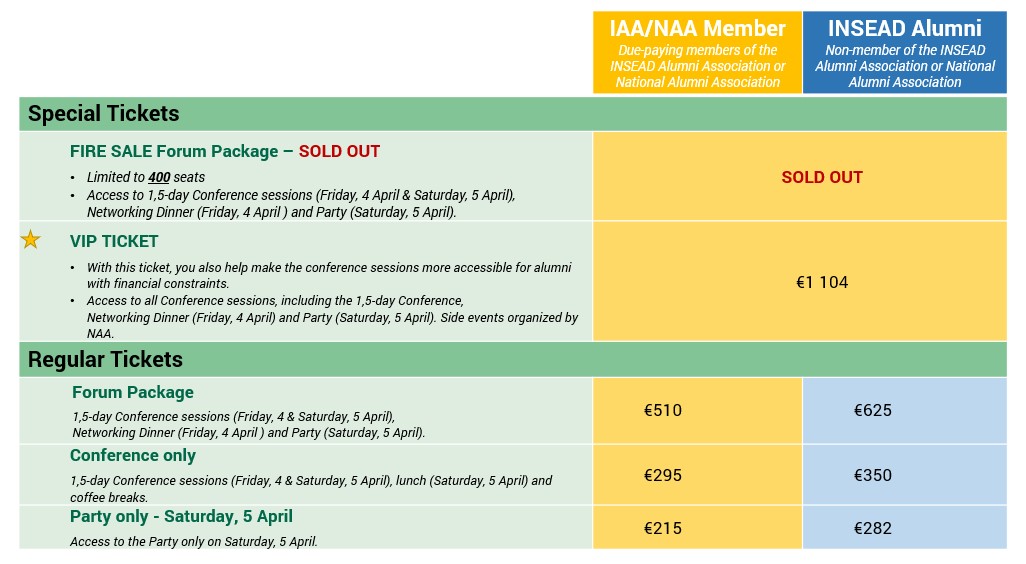Pick the €350 alumni Conference only price
Image resolution: width=1026 pixels, height=564 pixels.
point(872,475)
